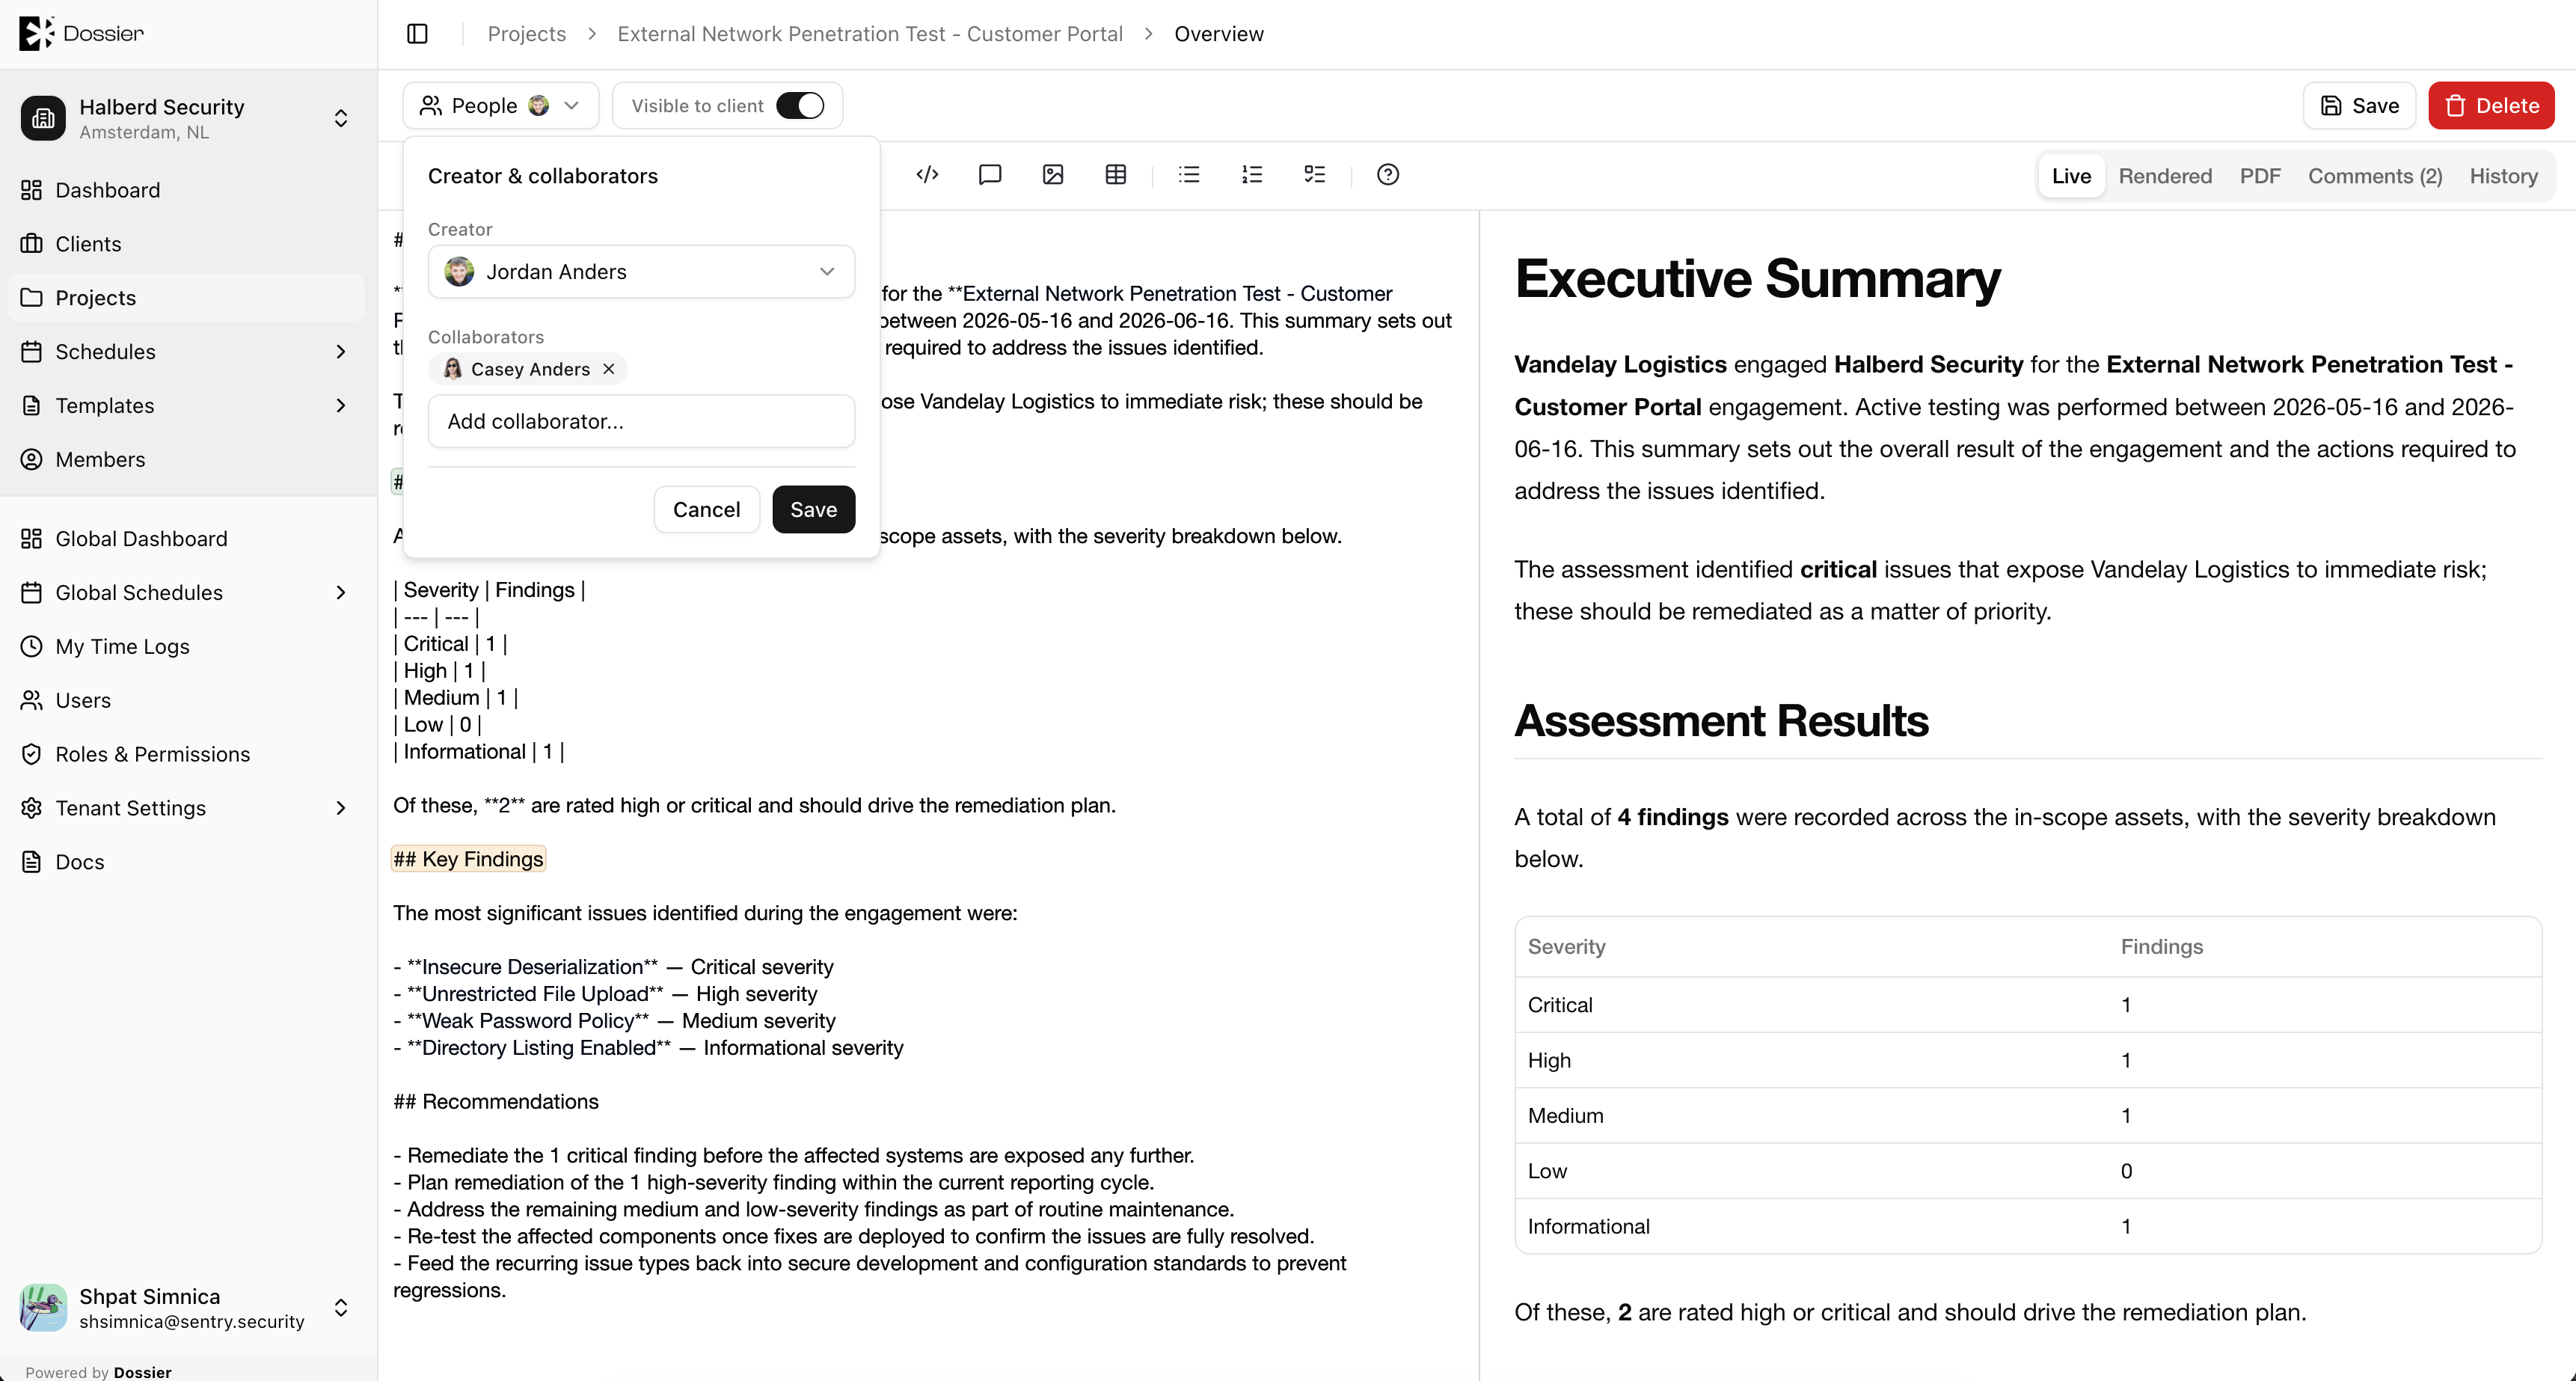The image size is (2576, 1381).
Task: Open Docs in sidebar
Action: pyautogui.click(x=186, y=862)
